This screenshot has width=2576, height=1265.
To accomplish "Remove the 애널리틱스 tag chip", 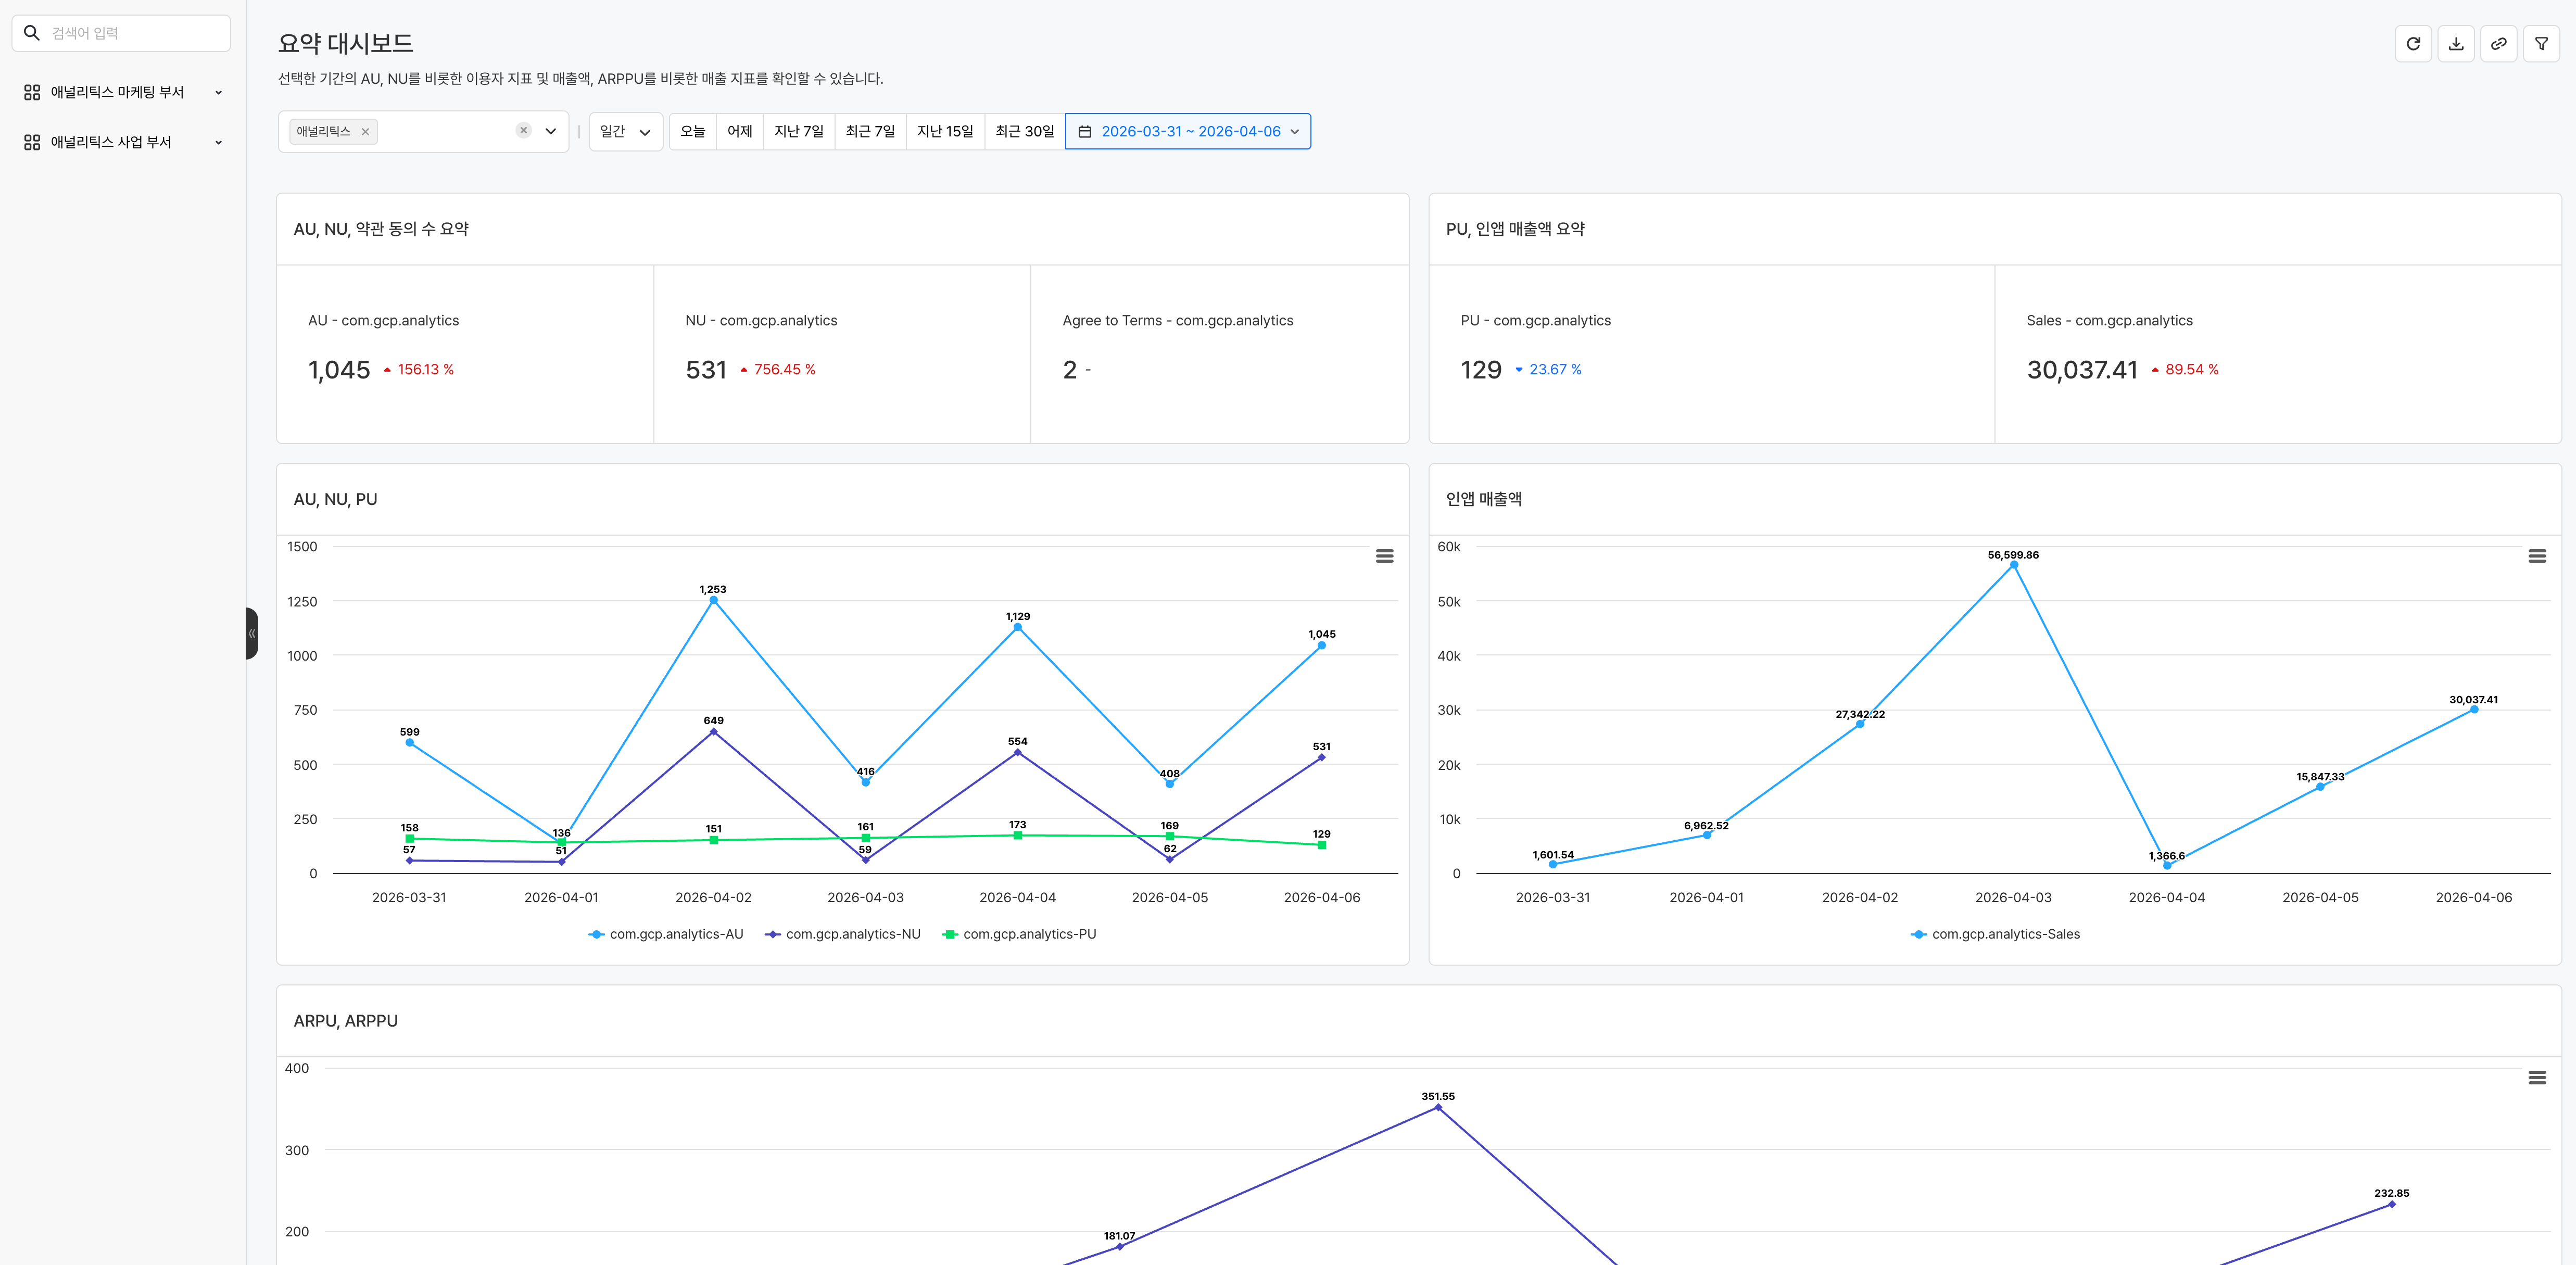I will click(x=365, y=132).
